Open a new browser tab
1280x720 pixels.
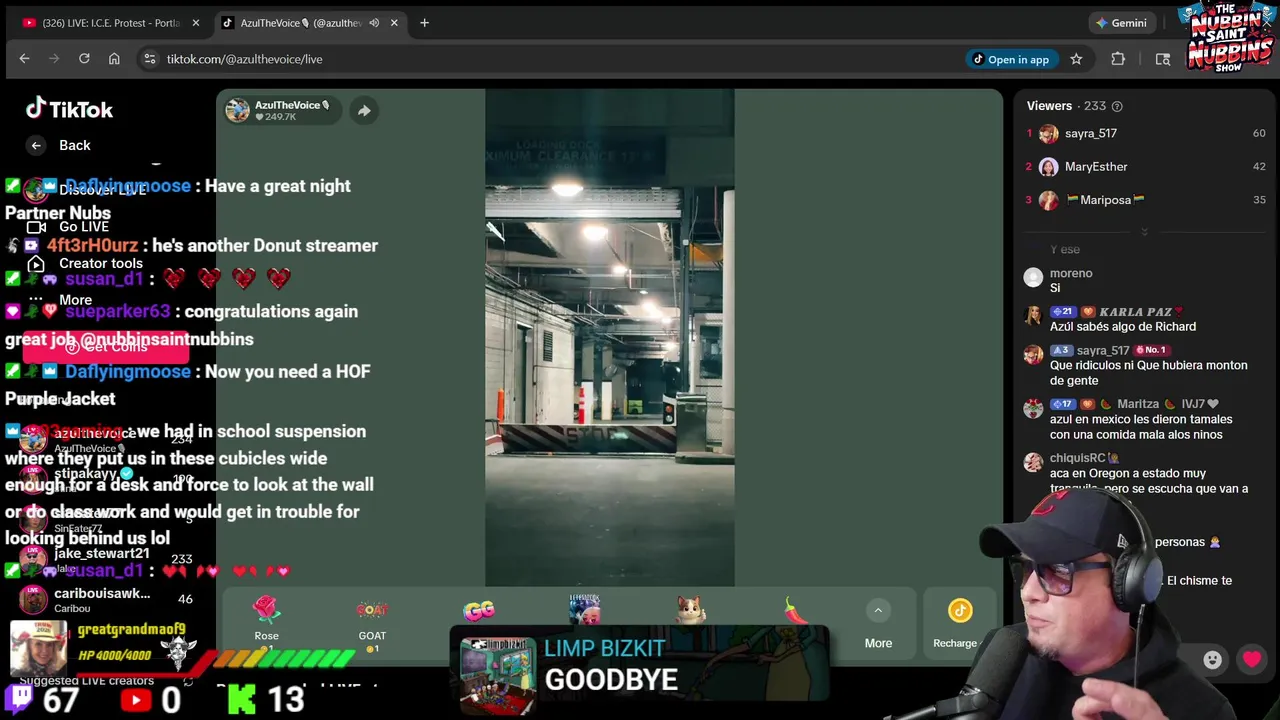click(x=424, y=23)
